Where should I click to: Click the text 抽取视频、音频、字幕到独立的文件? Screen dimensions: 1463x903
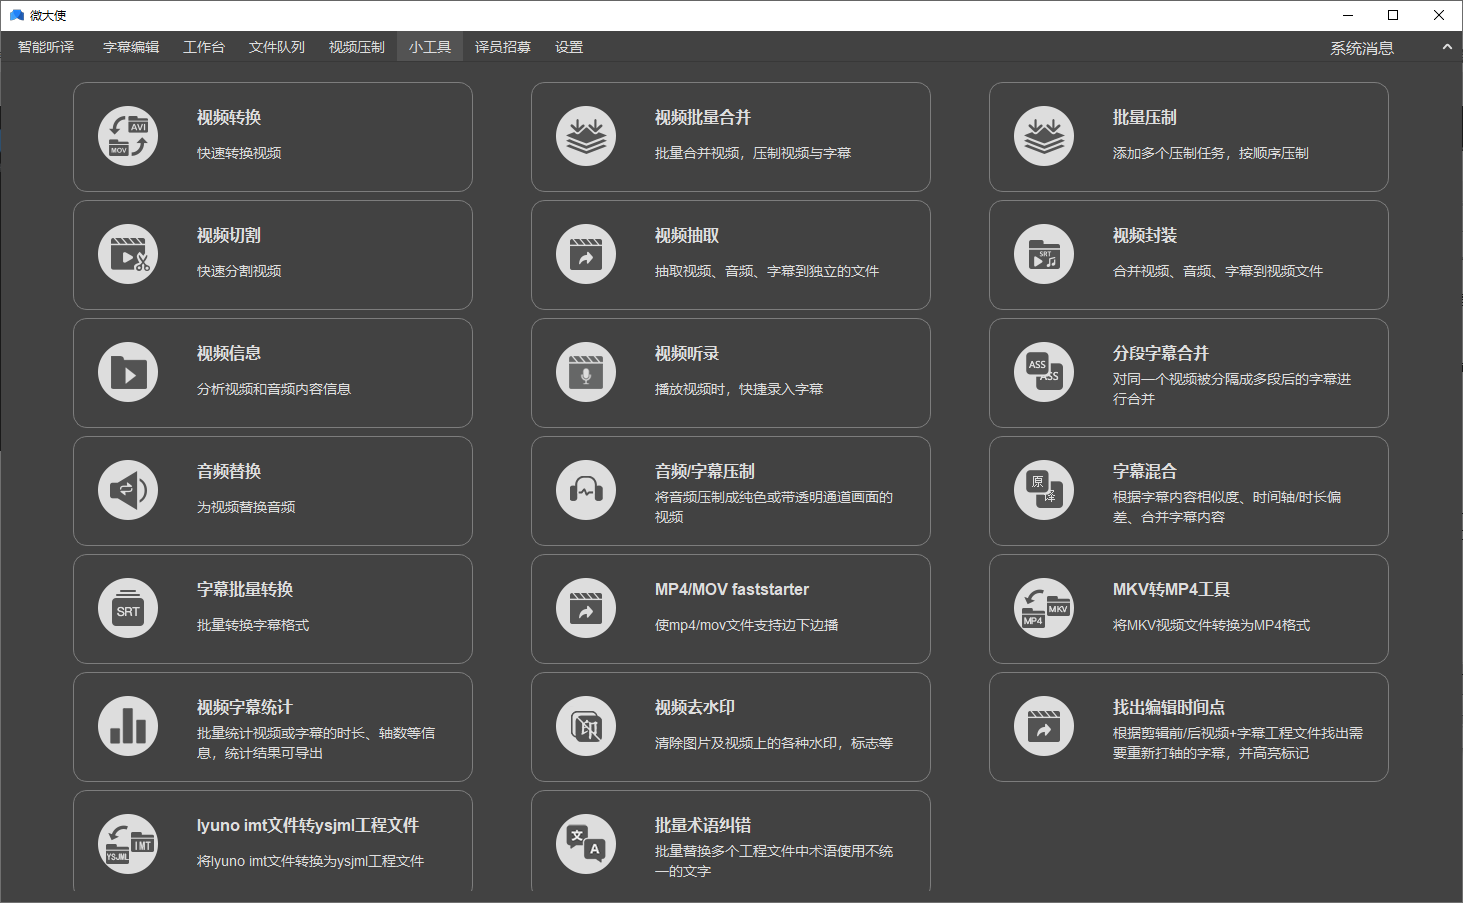point(767,271)
